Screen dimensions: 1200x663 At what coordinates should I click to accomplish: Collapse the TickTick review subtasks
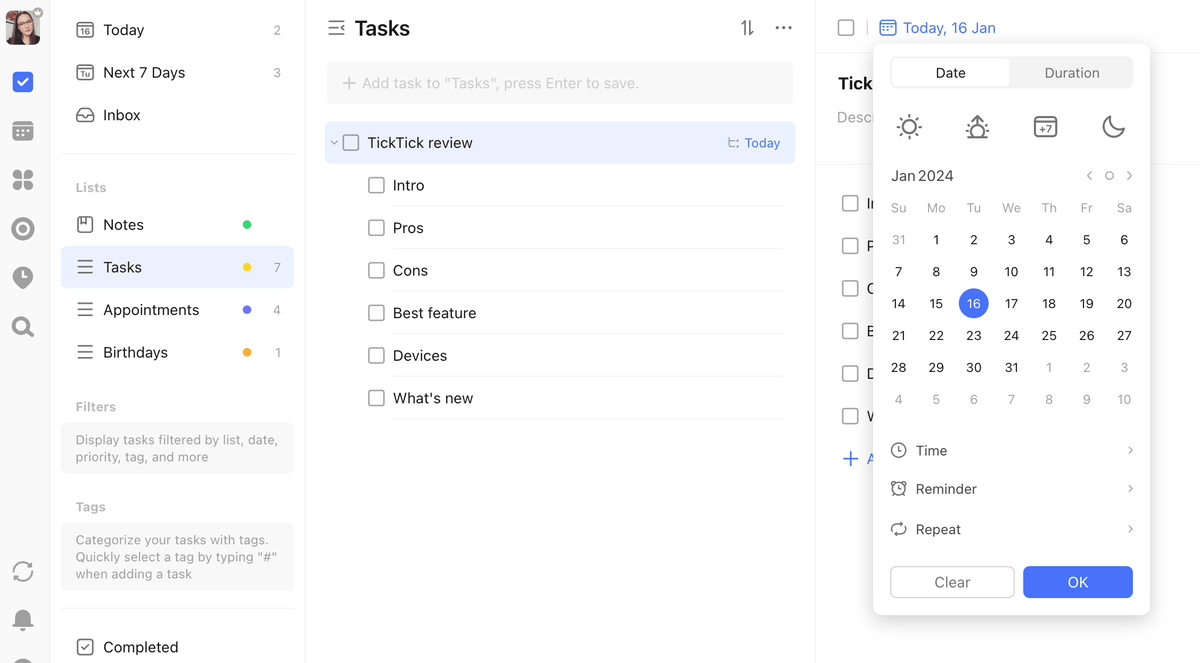[334, 143]
